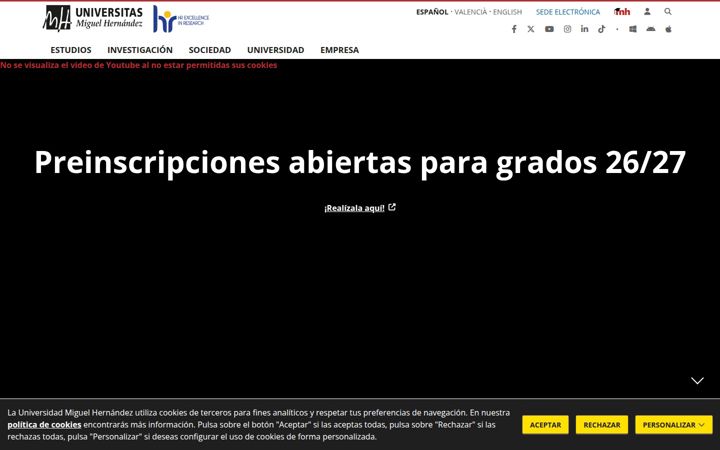Open the Android app icon
720x450 pixels.
(x=651, y=29)
